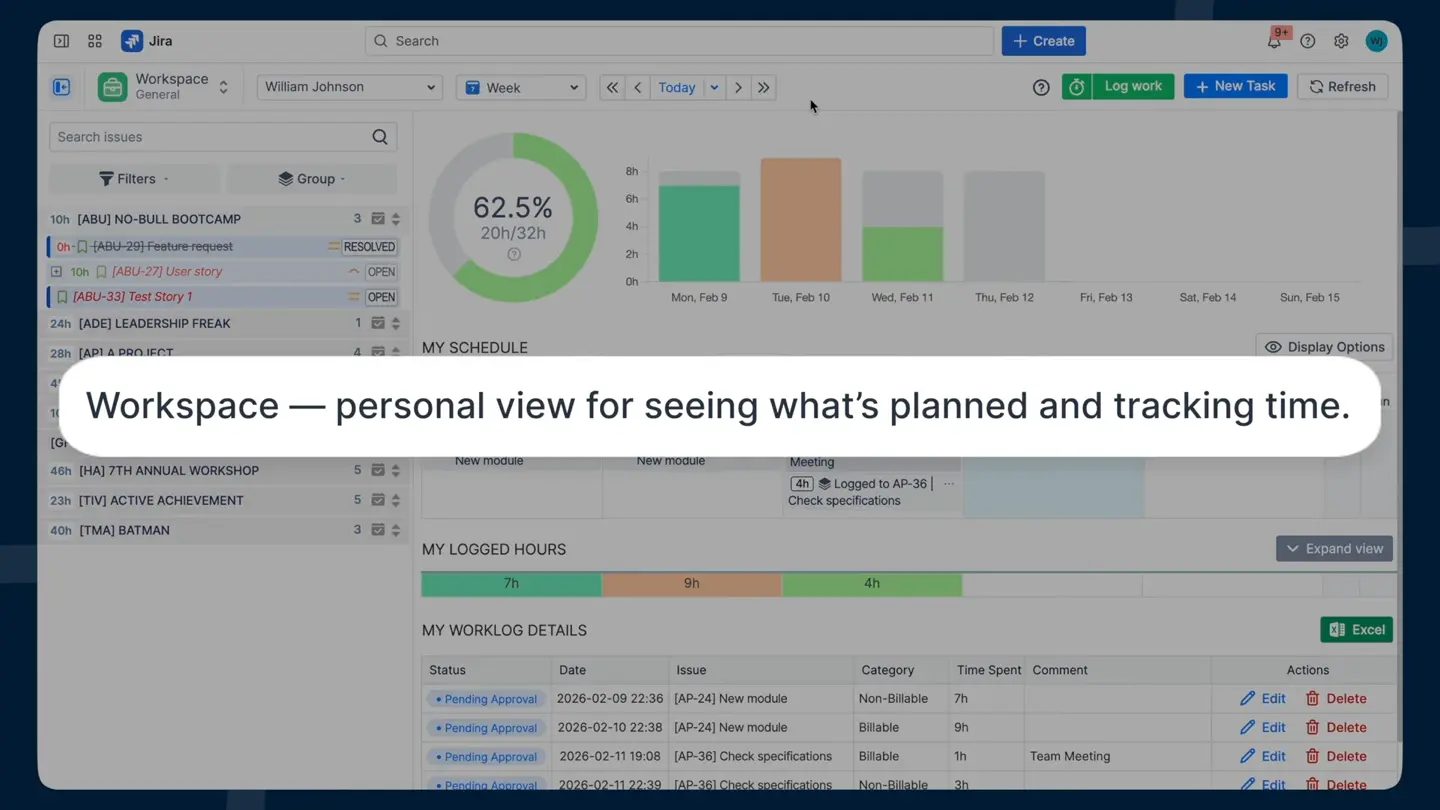
Task: Click the Jira logo icon
Action: (131, 41)
